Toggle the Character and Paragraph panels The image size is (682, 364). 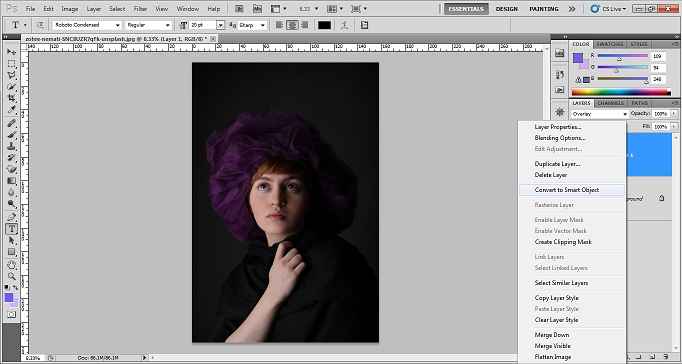click(364, 25)
